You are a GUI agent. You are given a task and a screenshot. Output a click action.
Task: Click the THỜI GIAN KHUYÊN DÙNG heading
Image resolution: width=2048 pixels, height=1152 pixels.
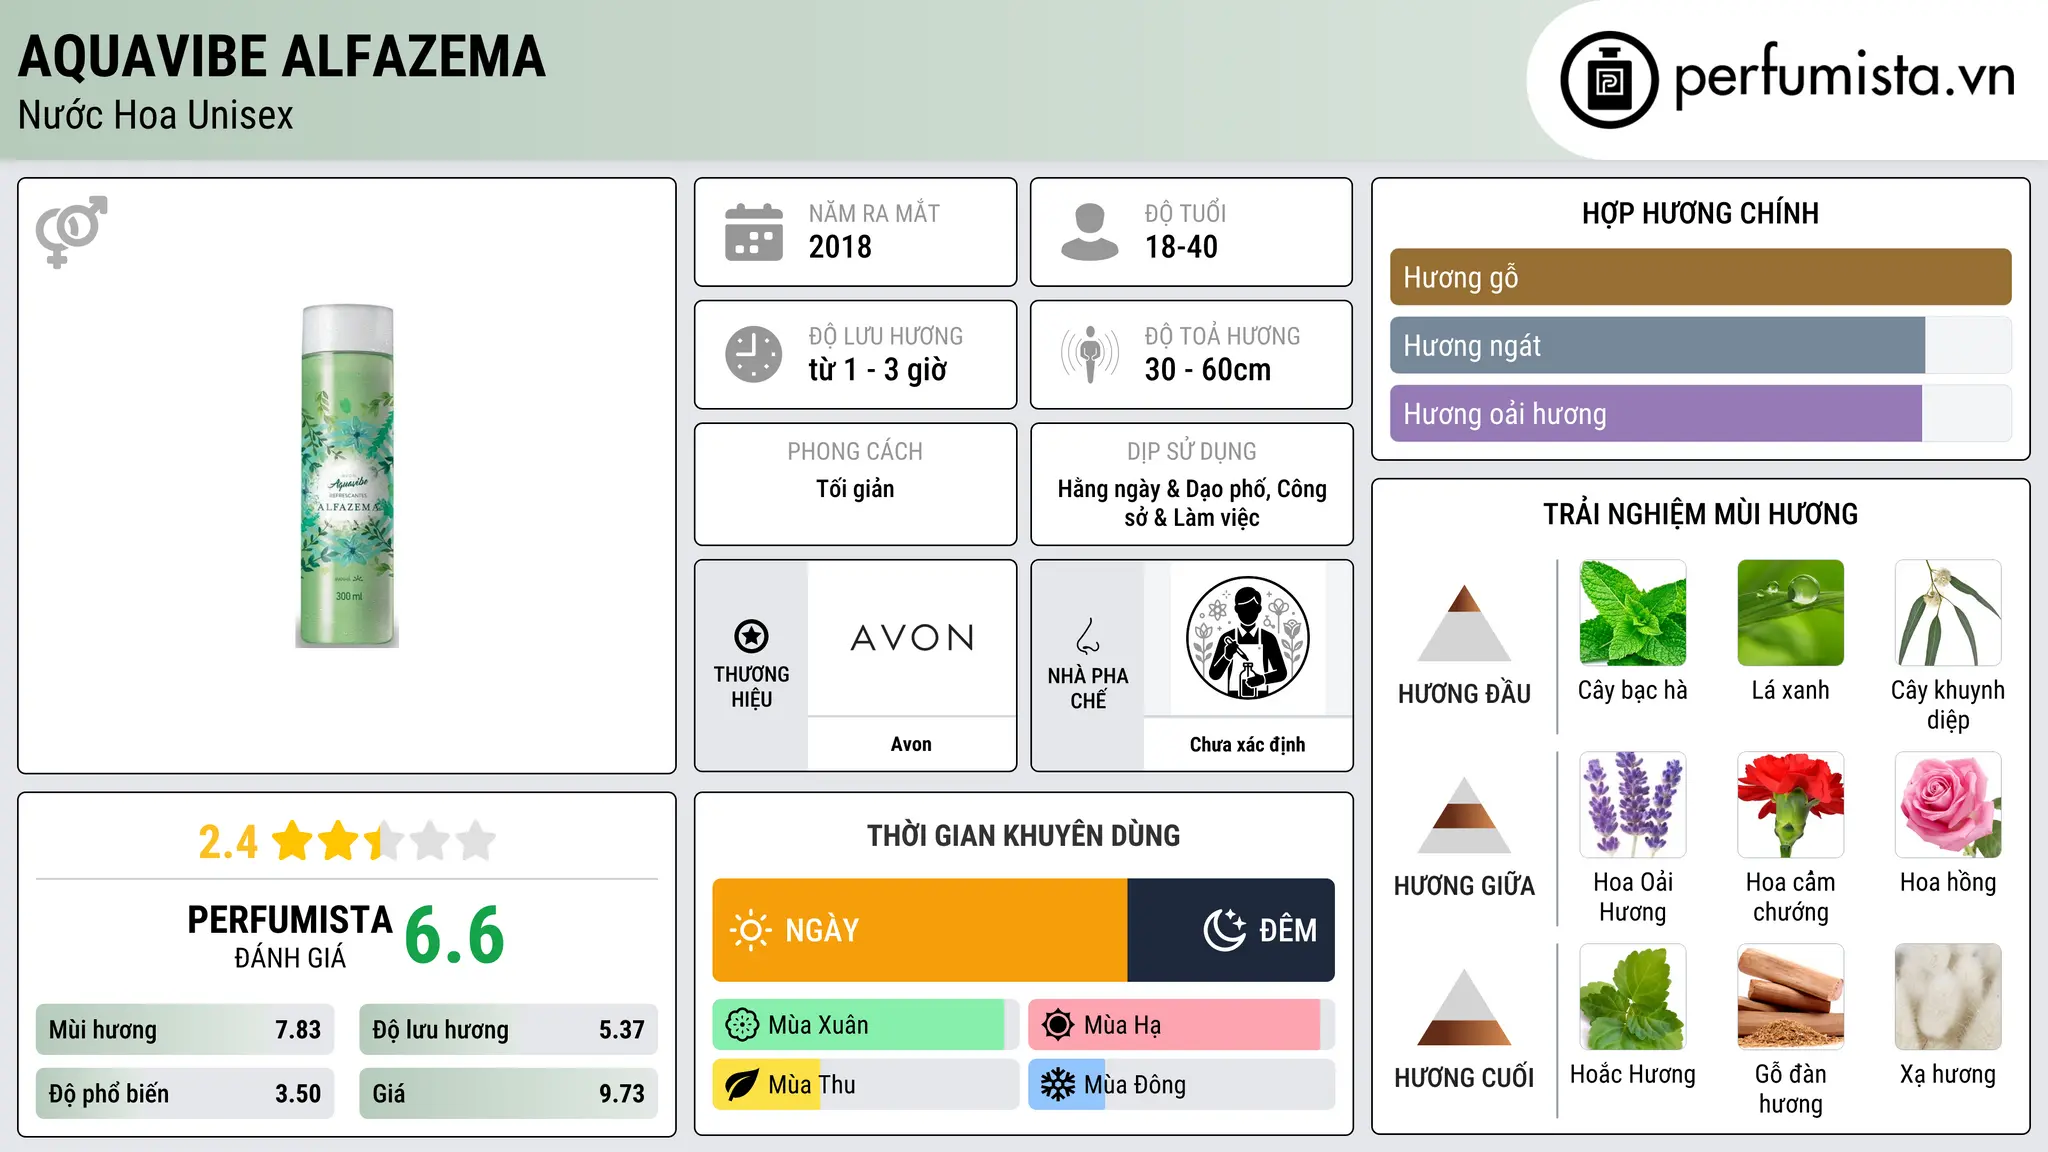[1023, 835]
